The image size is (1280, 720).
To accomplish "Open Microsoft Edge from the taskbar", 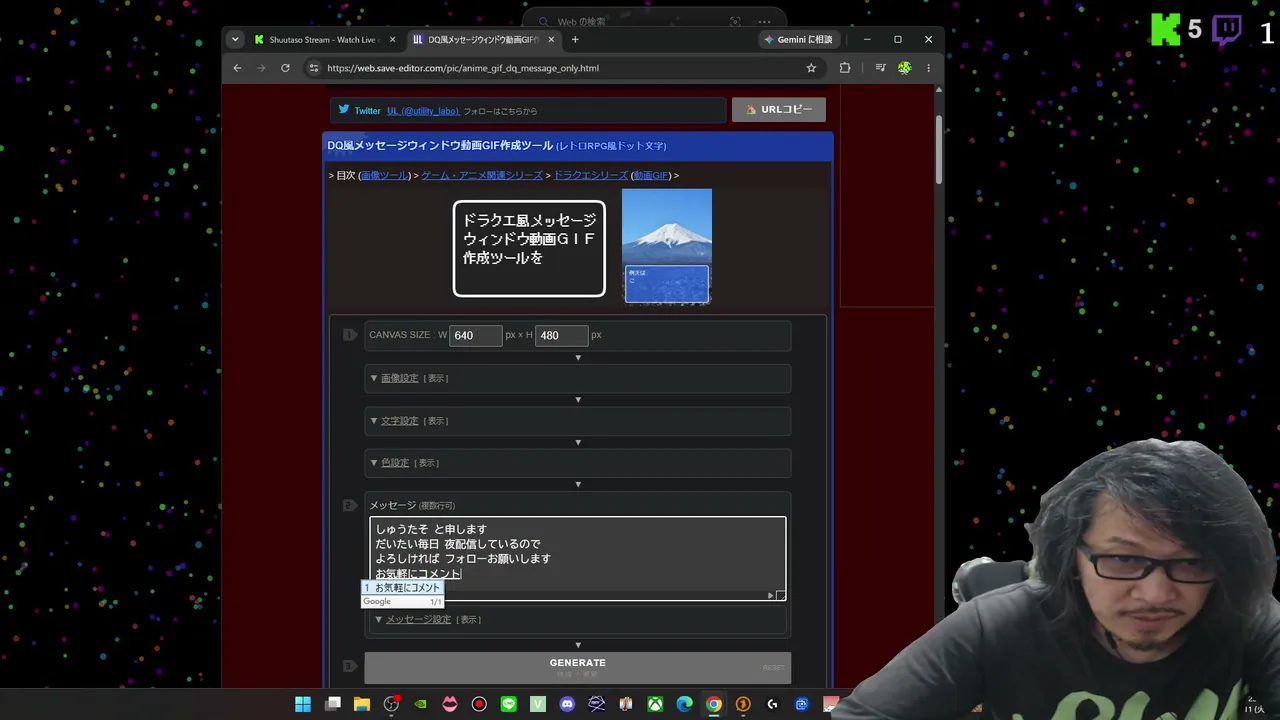I will (x=684, y=704).
